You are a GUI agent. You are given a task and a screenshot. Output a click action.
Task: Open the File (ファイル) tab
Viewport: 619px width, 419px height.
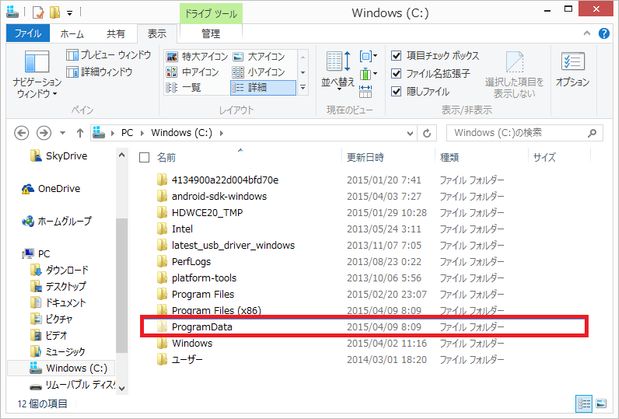[28, 34]
